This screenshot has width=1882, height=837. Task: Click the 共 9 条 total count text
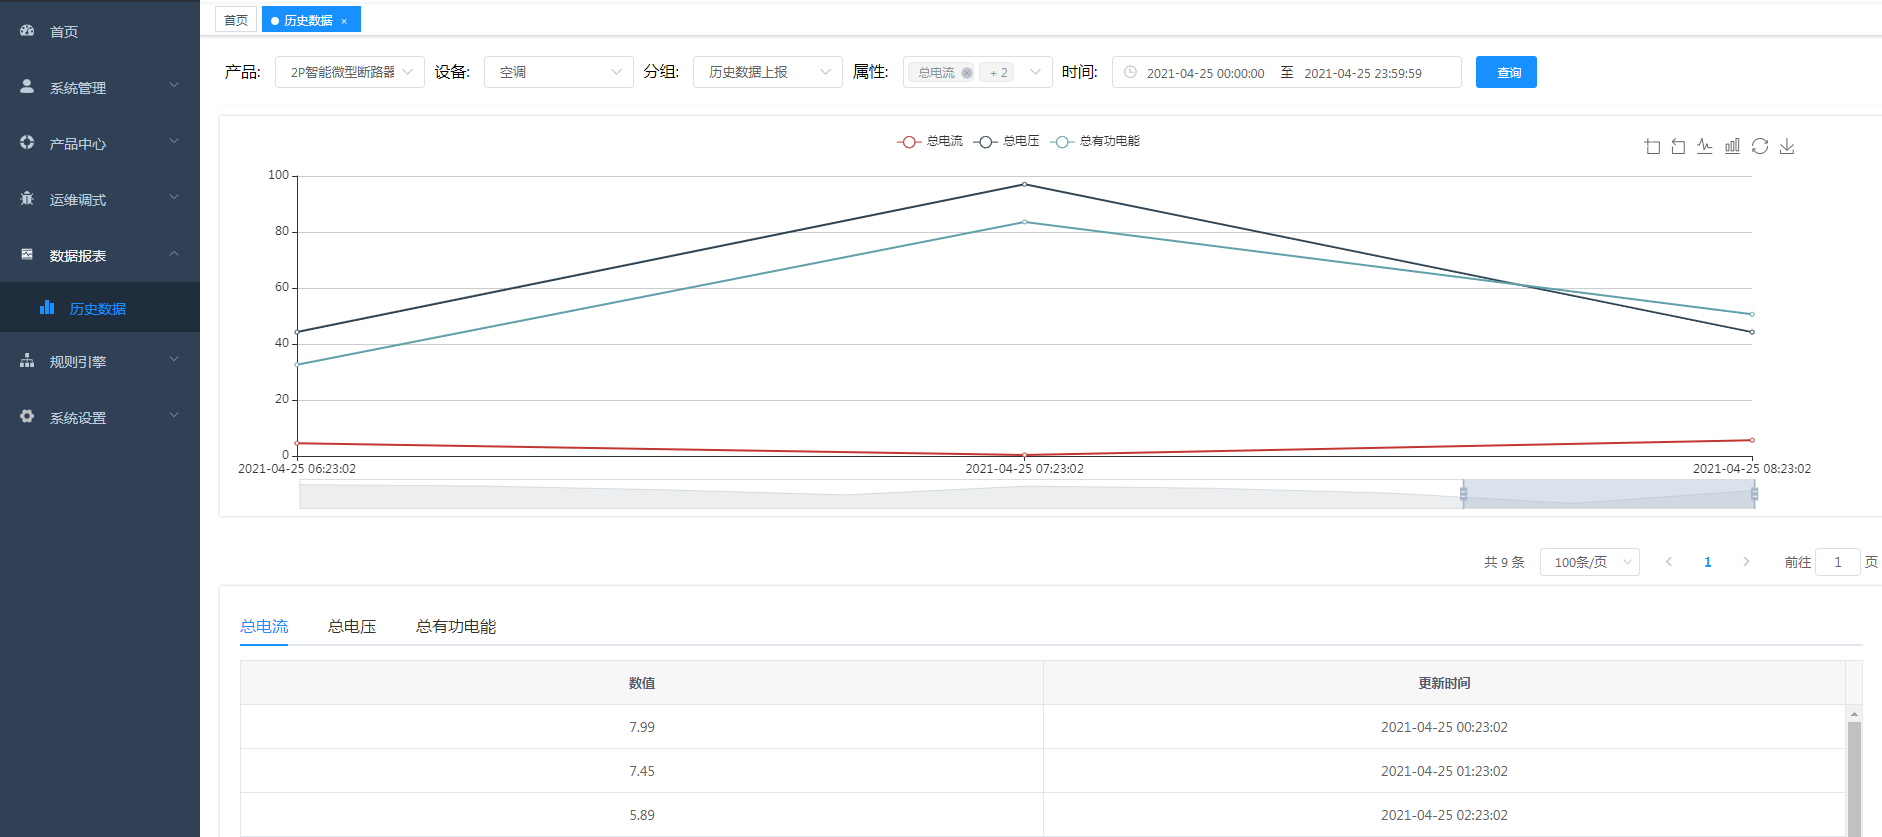pyautogui.click(x=1504, y=562)
